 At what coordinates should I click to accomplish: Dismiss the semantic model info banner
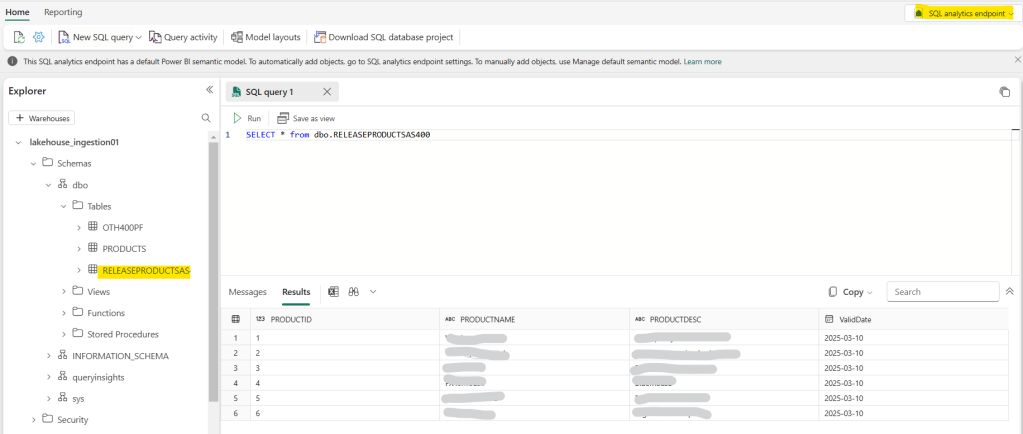tap(1017, 60)
